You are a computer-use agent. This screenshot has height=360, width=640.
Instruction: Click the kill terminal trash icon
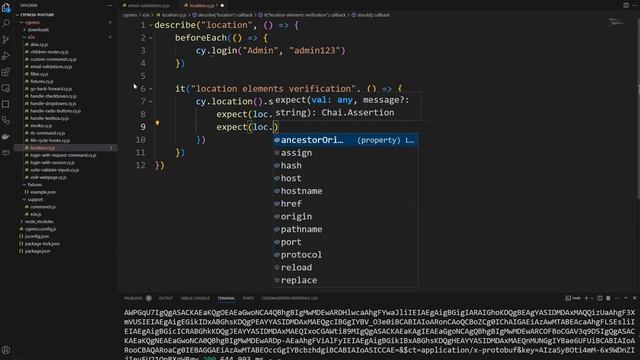coord(608,298)
